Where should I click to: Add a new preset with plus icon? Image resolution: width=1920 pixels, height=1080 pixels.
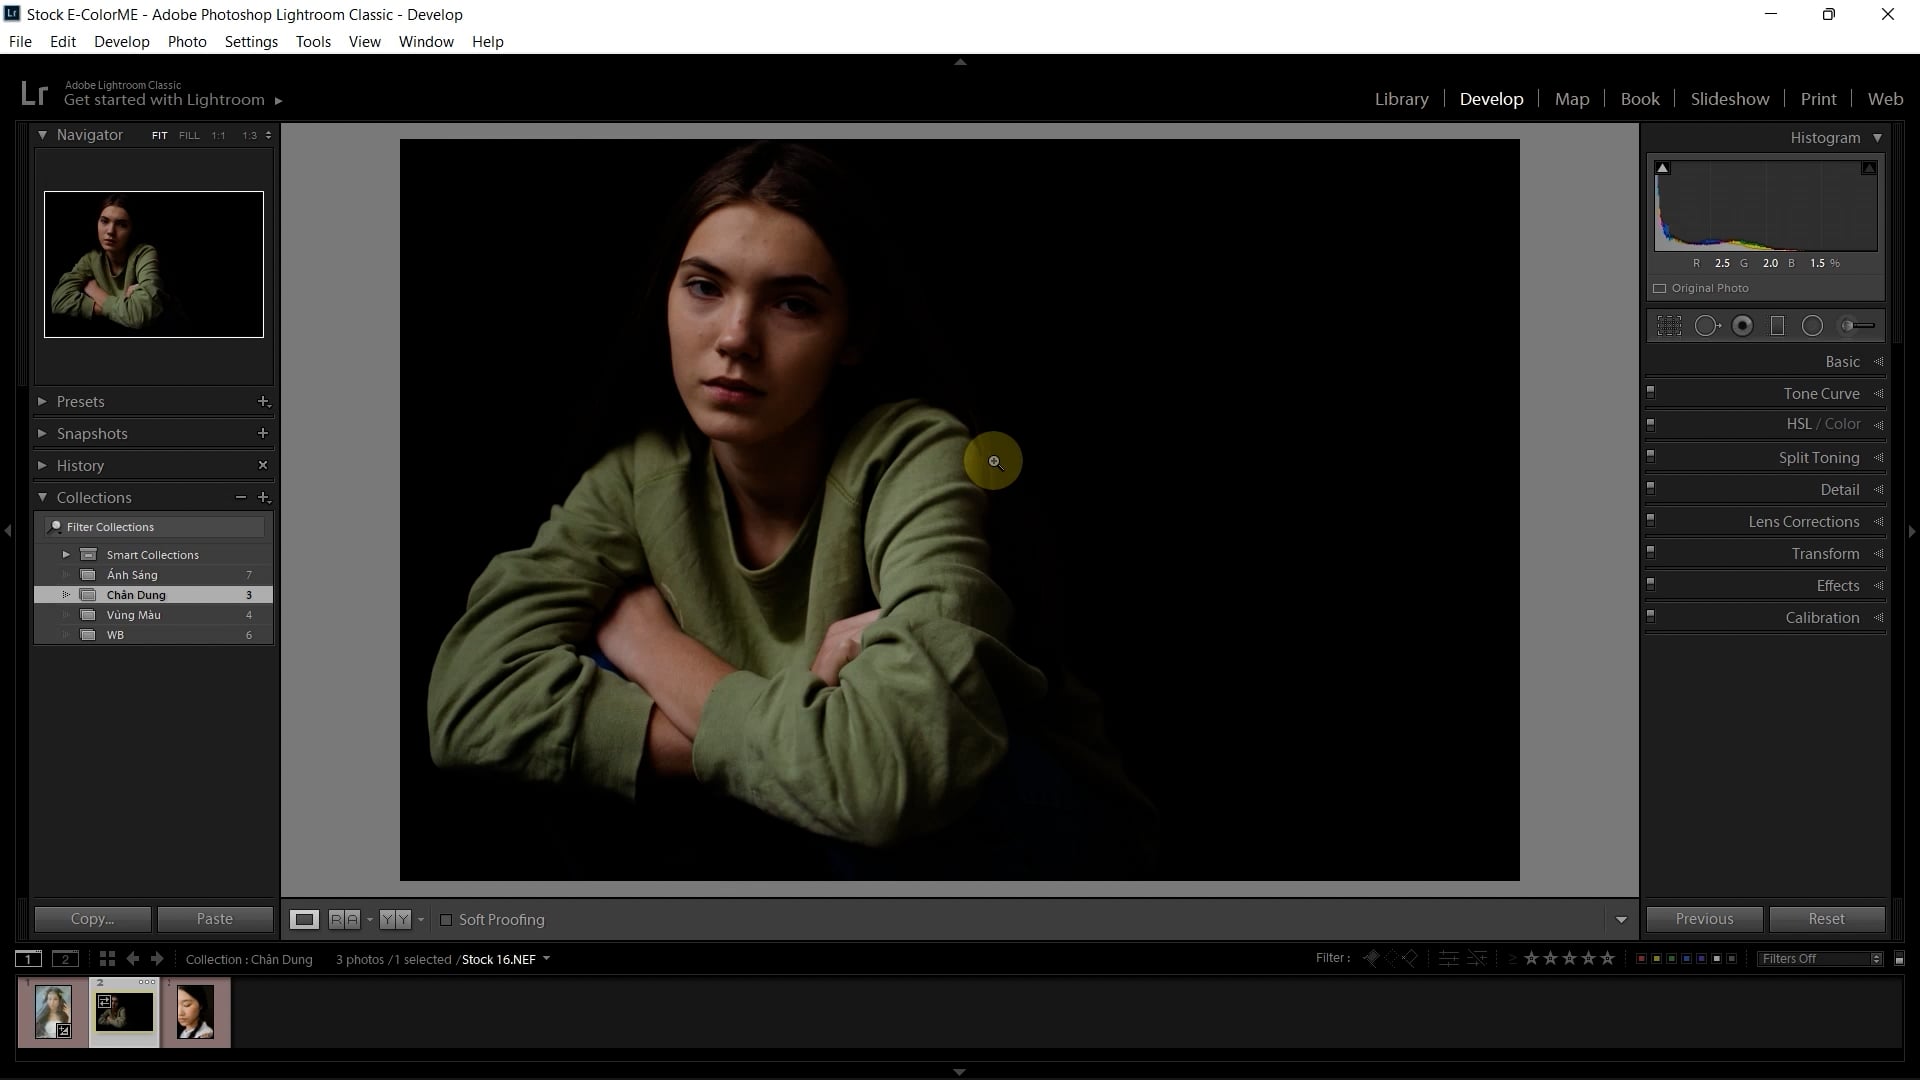tap(263, 402)
